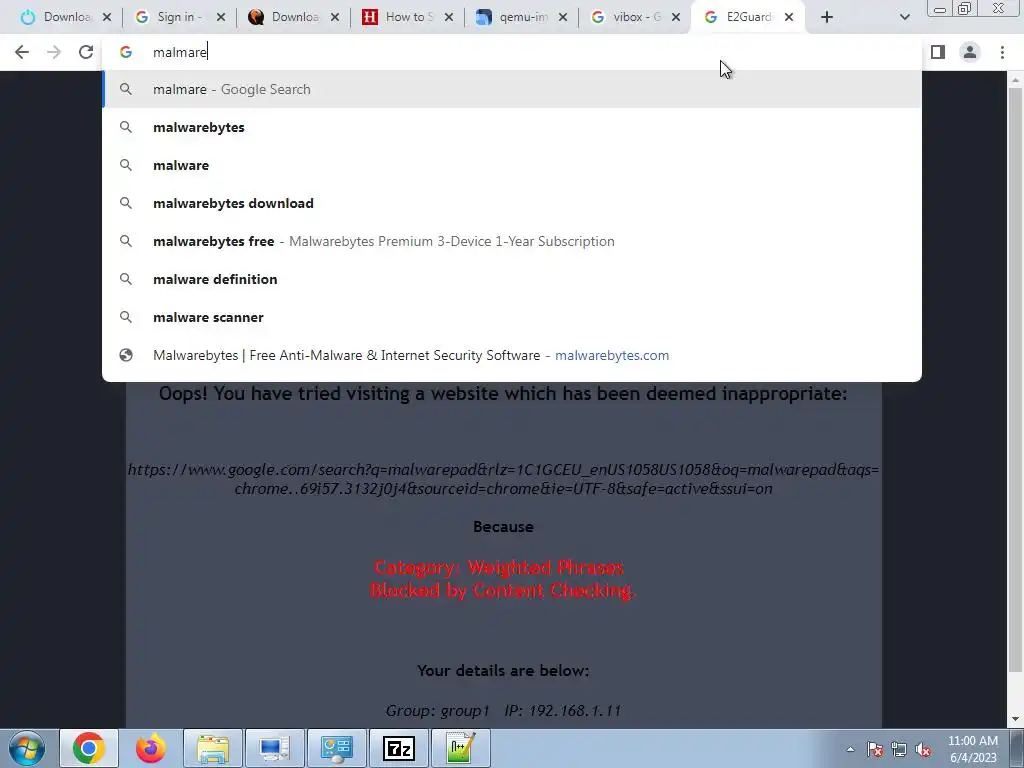The width and height of the screenshot is (1024, 768).
Task: Click the blocked google.com search URL text
Action: 503,479
